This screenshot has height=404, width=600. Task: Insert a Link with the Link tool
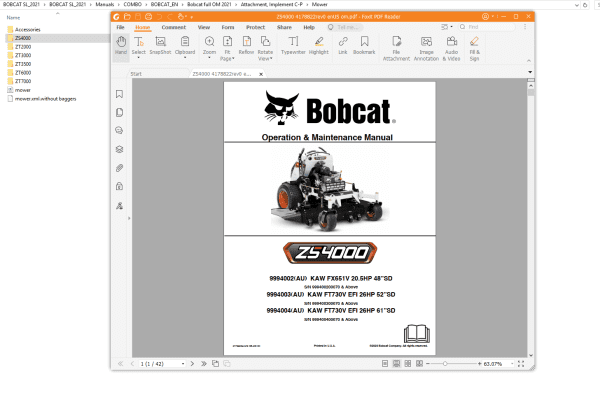pyautogui.click(x=343, y=46)
